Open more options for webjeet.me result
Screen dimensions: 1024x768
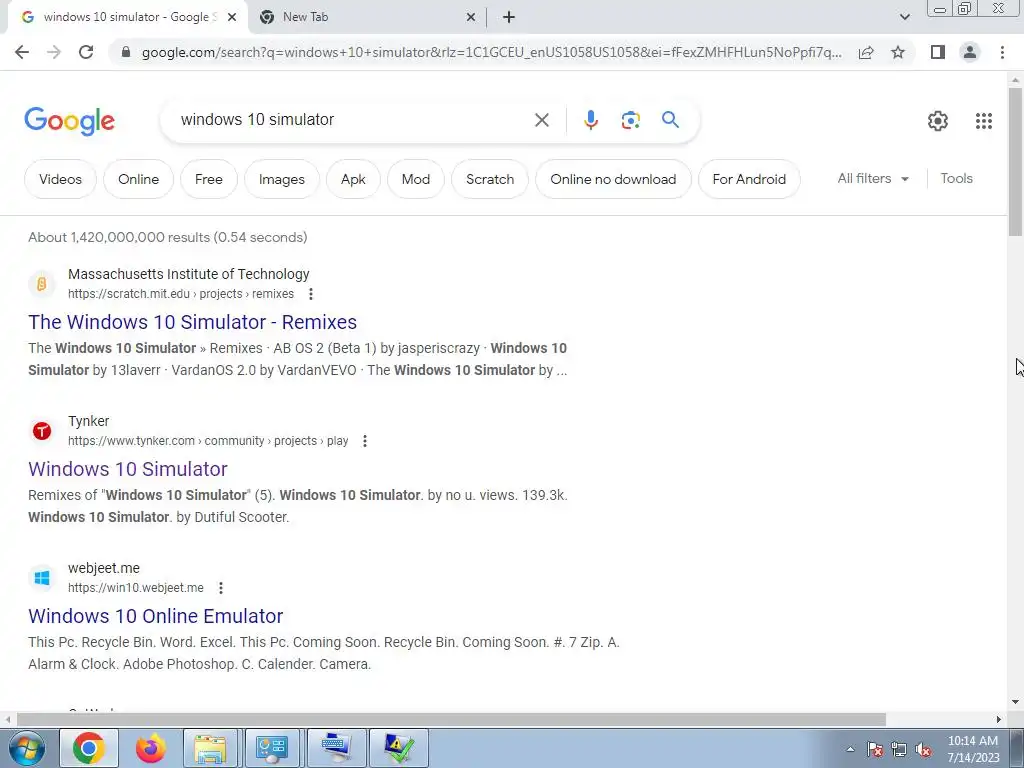coord(221,588)
